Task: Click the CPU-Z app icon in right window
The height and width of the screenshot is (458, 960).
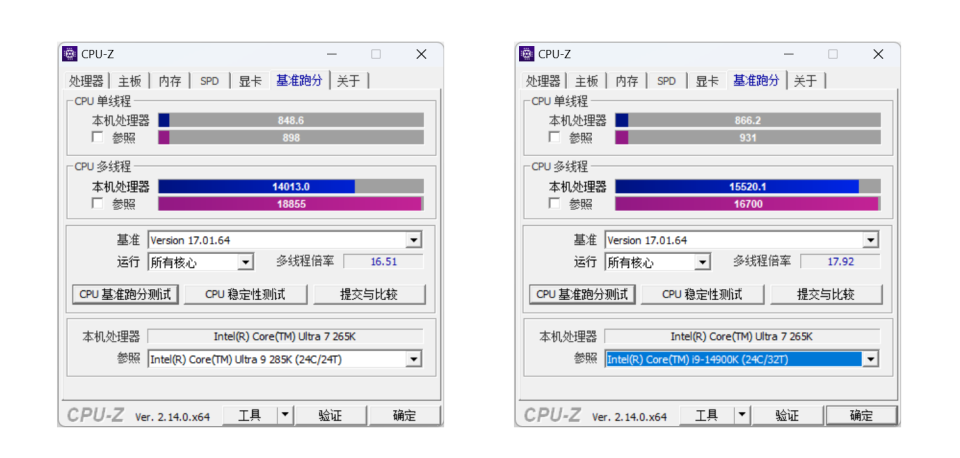Action: pyautogui.click(x=527, y=54)
